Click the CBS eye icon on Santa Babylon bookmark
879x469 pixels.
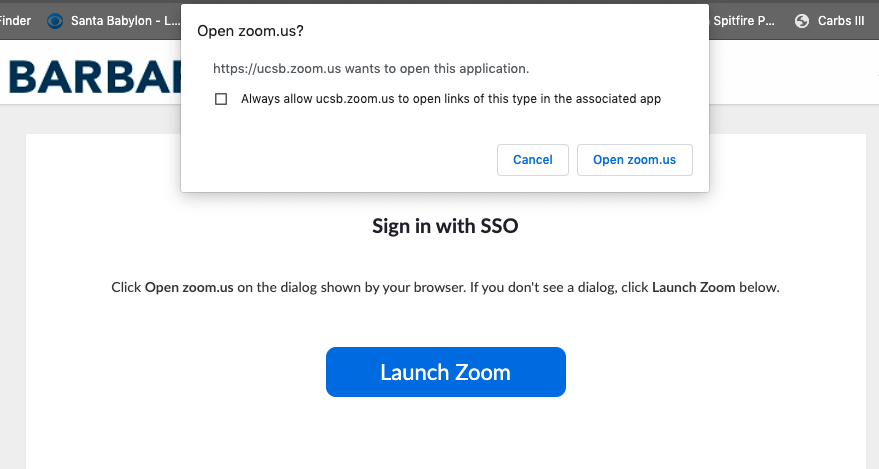[55, 21]
